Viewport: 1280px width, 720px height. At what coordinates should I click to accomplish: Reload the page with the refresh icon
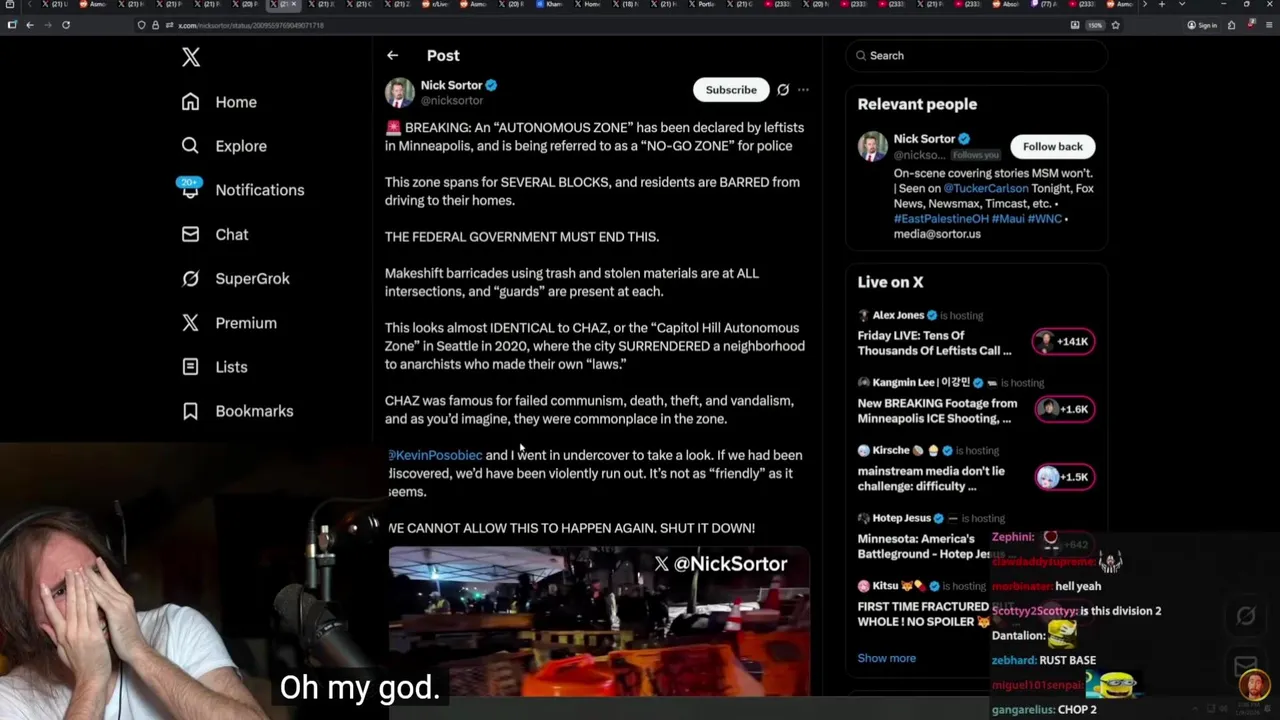click(66, 25)
